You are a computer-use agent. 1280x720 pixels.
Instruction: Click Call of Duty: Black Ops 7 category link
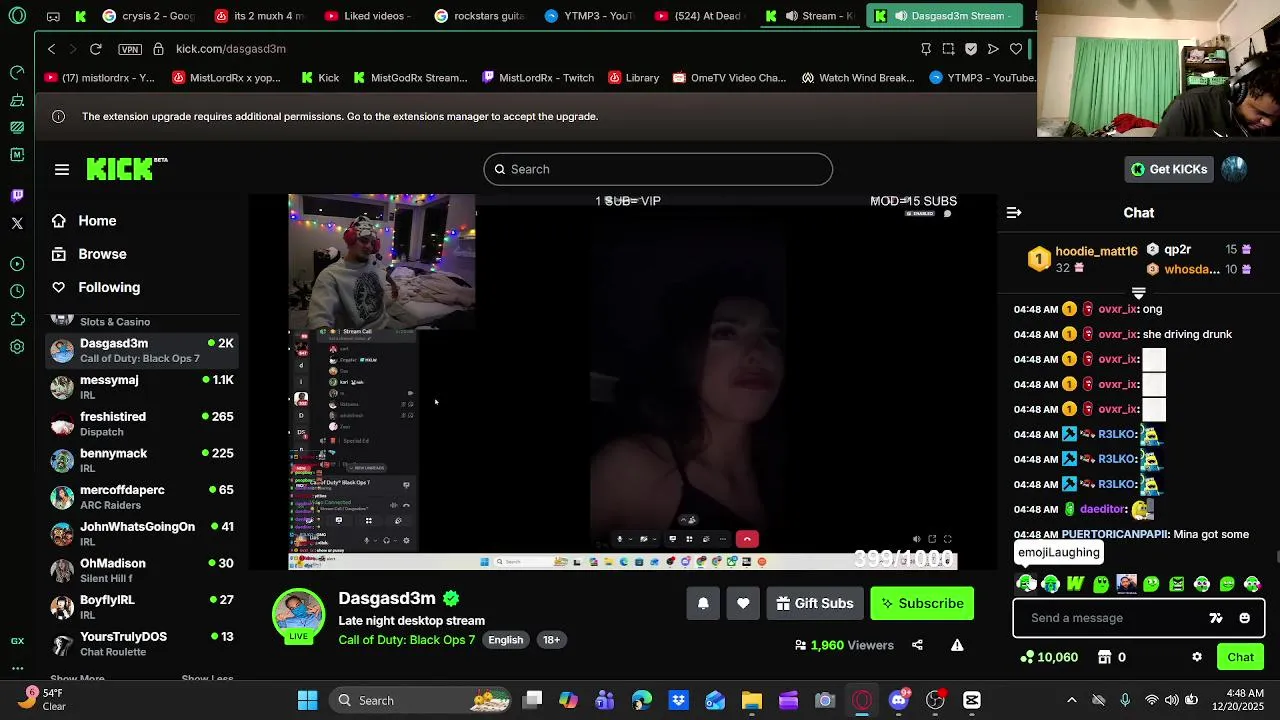pyautogui.click(x=407, y=640)
